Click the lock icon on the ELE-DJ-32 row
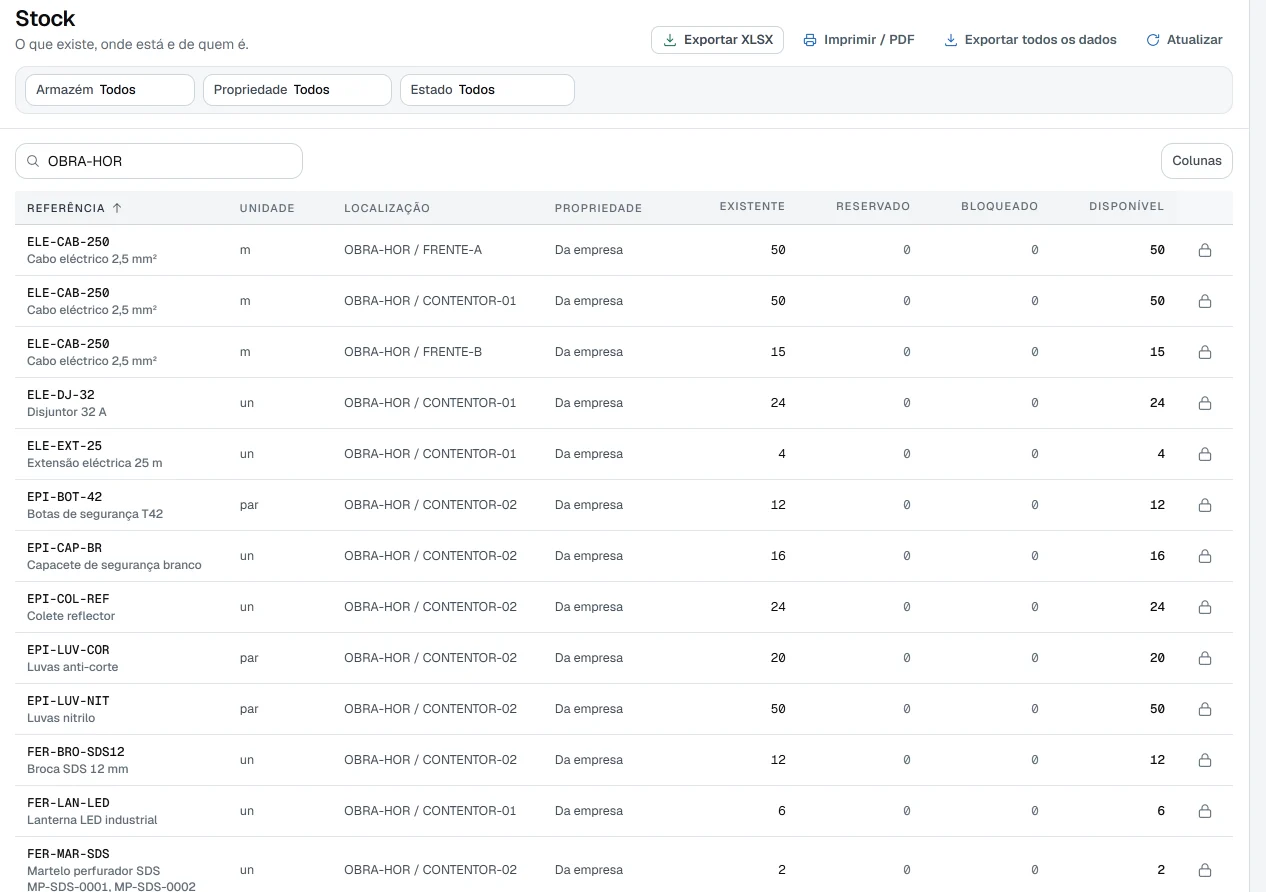The image size is (1266, 892). tap(1205, 403)
